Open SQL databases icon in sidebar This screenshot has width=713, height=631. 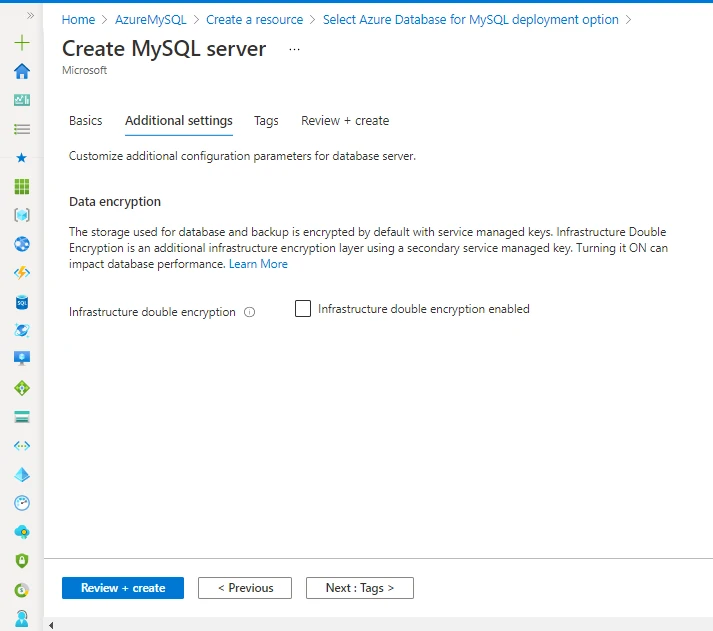click(x=22, y=302)
